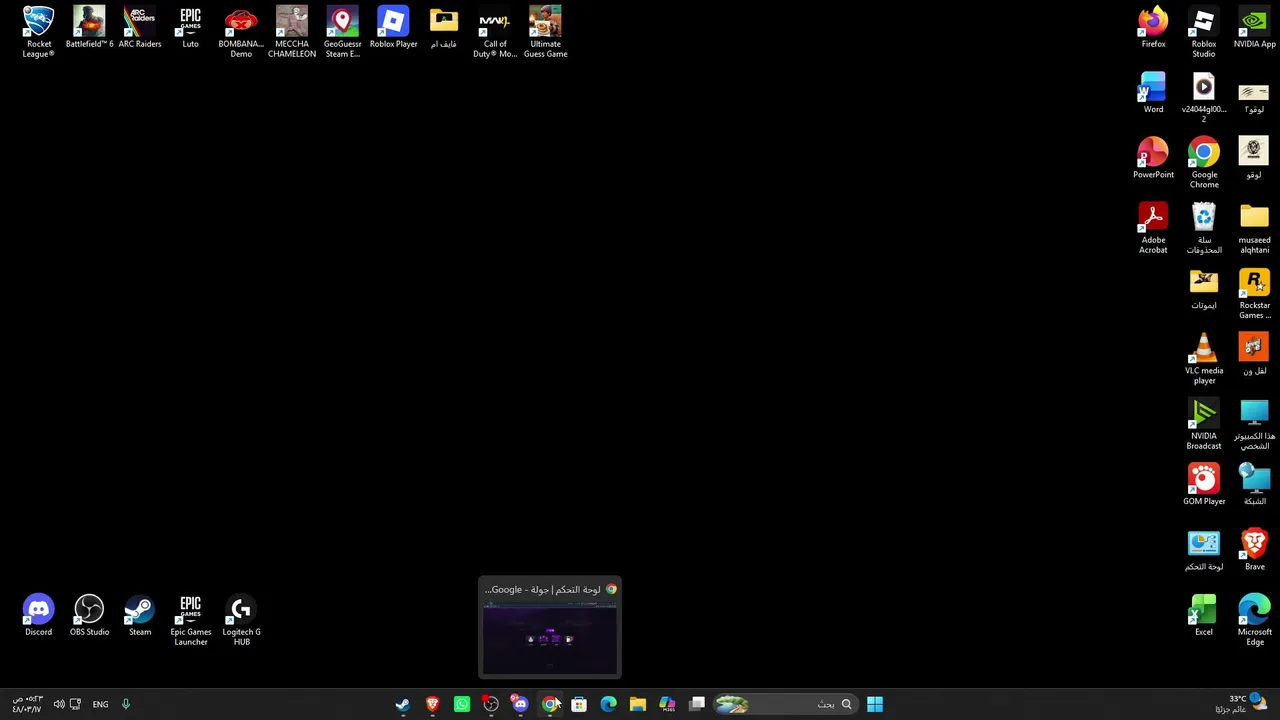Open the فايف ام folder
This screenshot has width=1280, height=720.
444,28
